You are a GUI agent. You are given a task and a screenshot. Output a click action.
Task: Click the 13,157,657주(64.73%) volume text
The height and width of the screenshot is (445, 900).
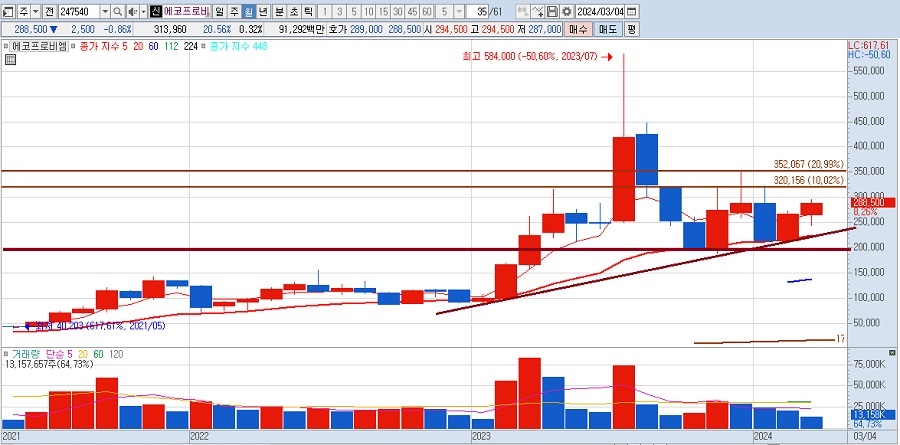point(48,364)
